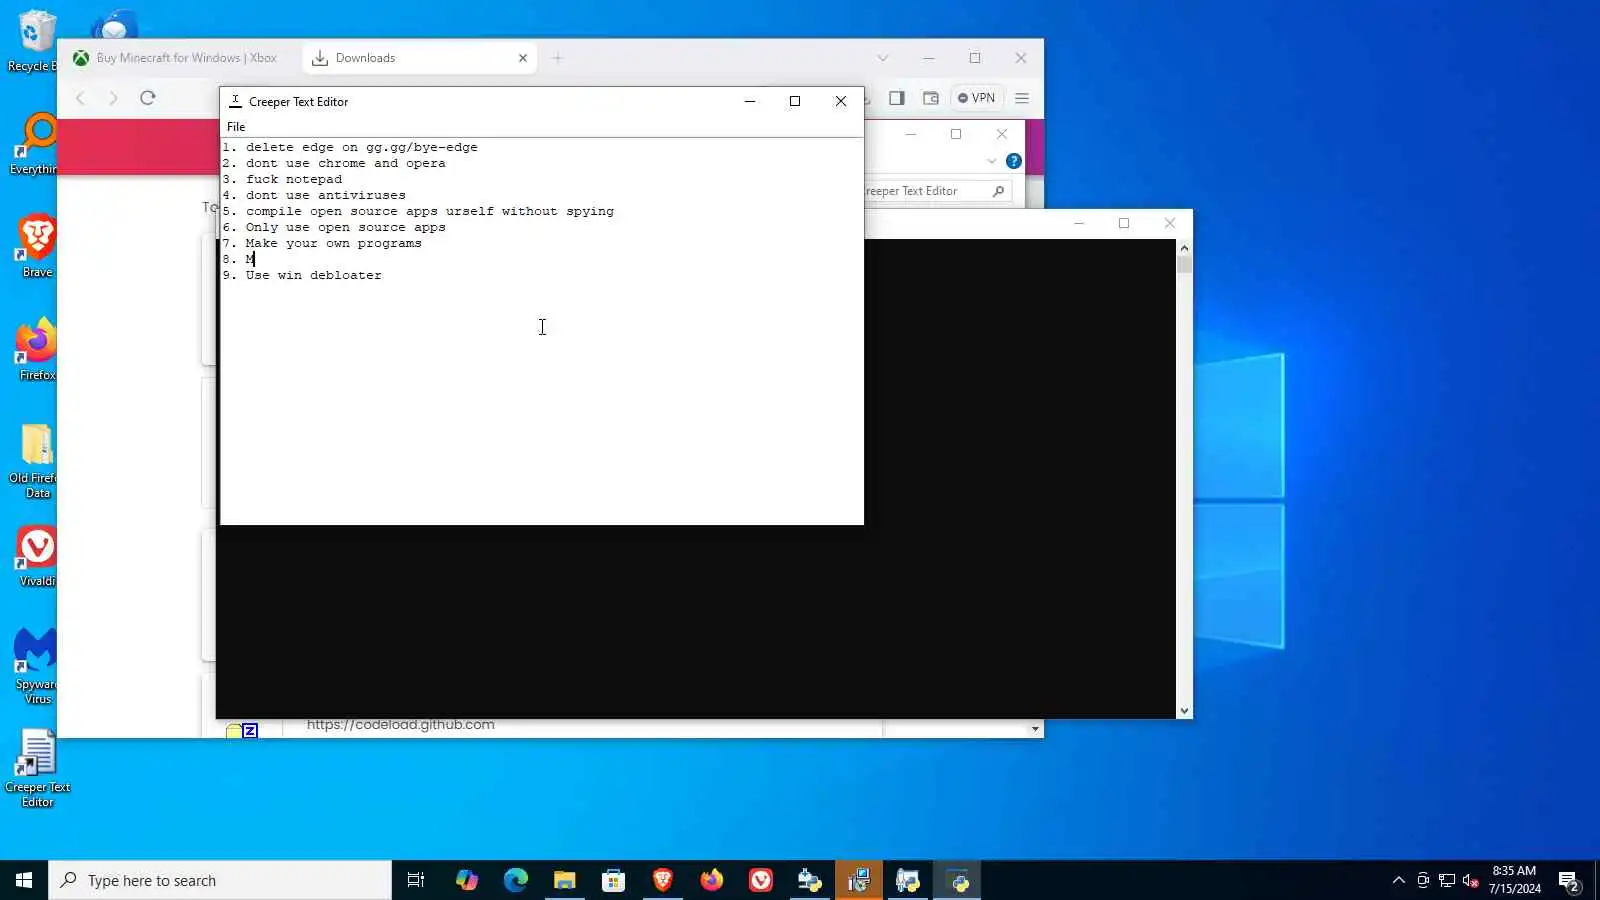The width and height of the screenshot is (1600, 900).
Task: Maximize the Creeper Text Editor window
Action: coord(795,101)
